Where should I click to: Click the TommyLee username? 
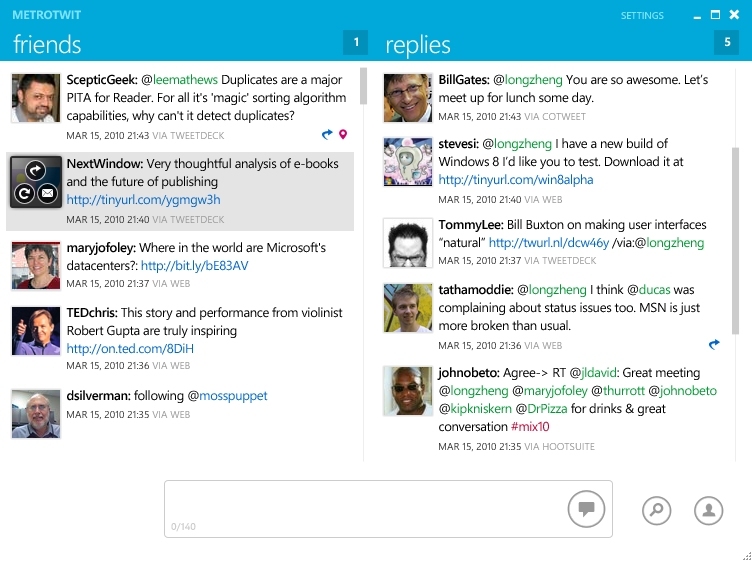(471, 225)
